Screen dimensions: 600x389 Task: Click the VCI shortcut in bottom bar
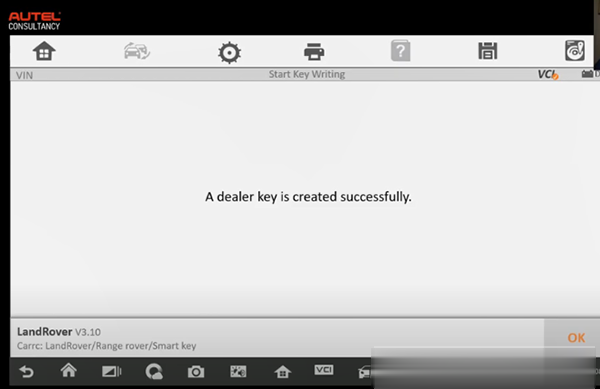[x=324, y=369]
